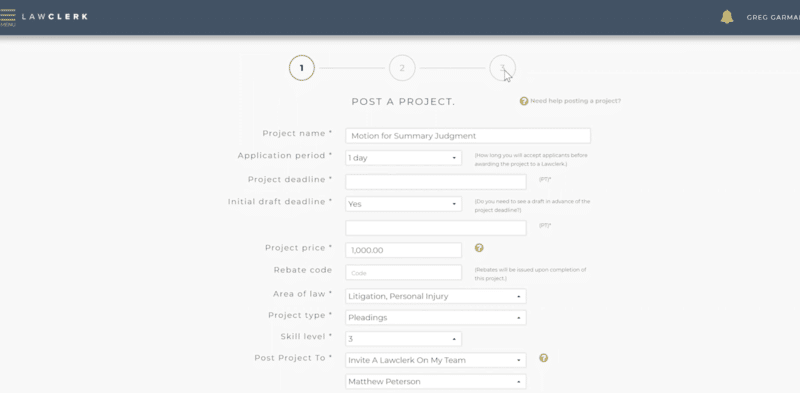Screen dimensions: 800x393
Task: Expand Post Project To dropdown
Action: [x=436, y=360]
